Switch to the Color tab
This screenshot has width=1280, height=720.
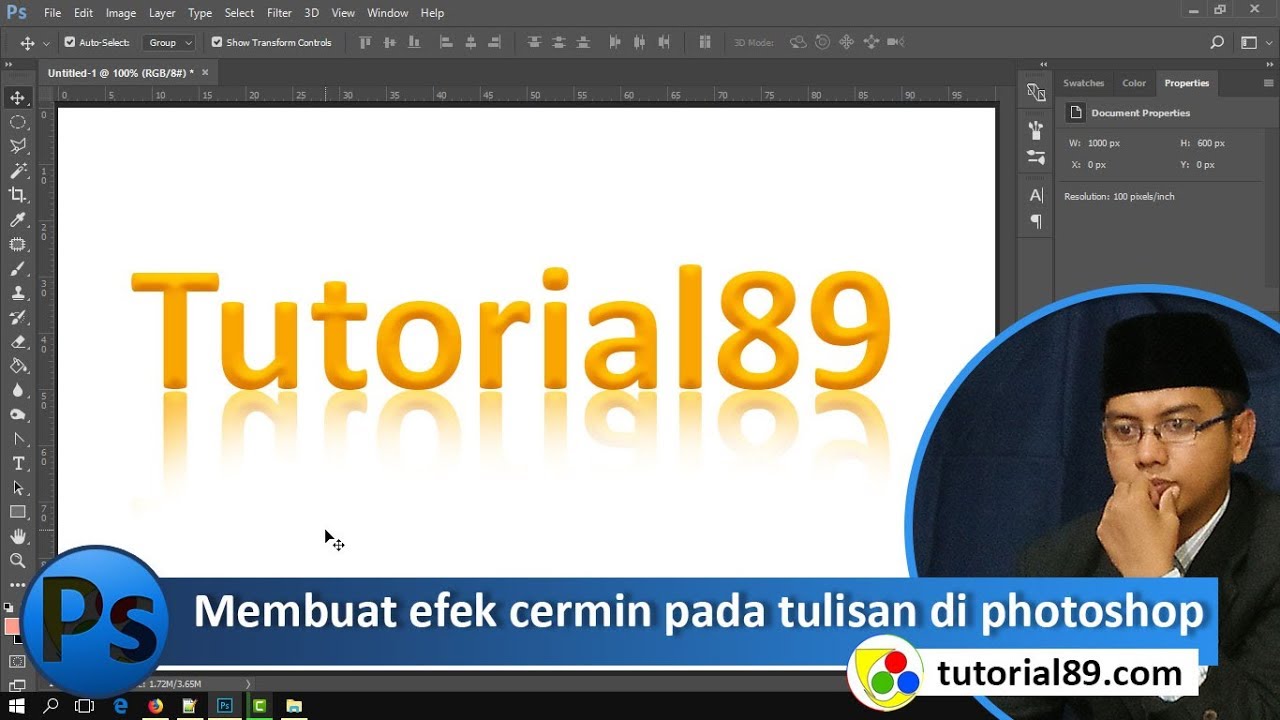click(1134, 83)
